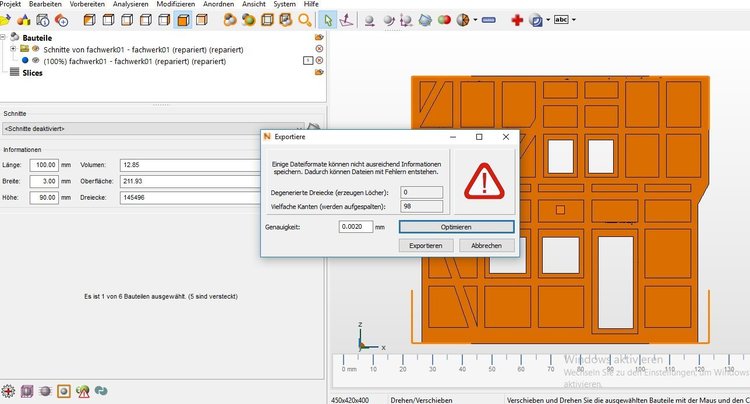Select the Slices tree item
Image resolution: width=750 pixels, height=404 pixels.
pyautogui.click(x=32, y=73)
